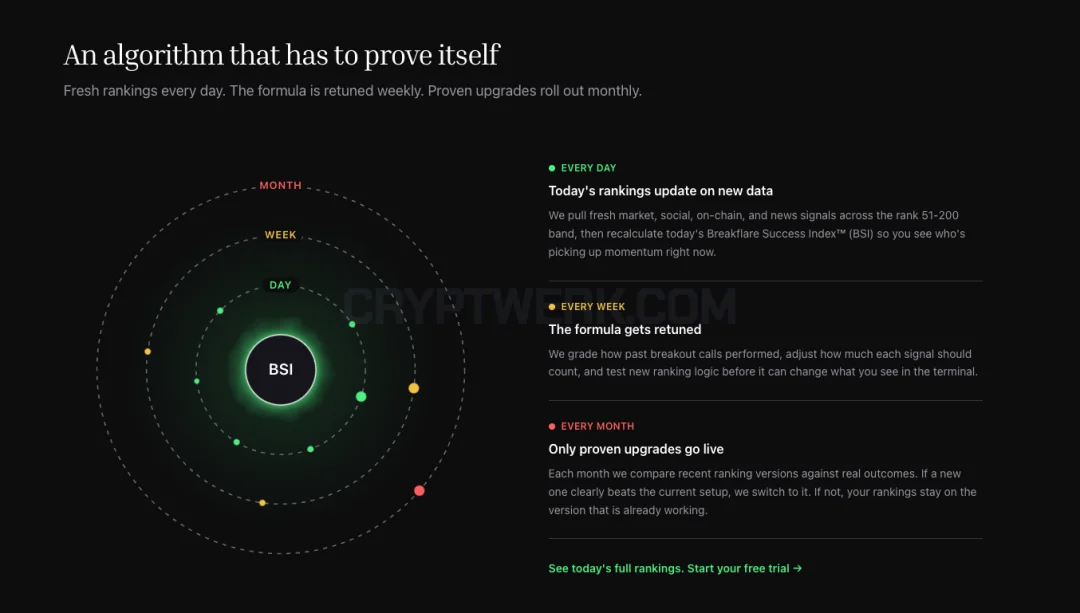Click the green bullet beside EVERY DAY
Screen dimensions: 1080x613
click(x=552, y=168)
